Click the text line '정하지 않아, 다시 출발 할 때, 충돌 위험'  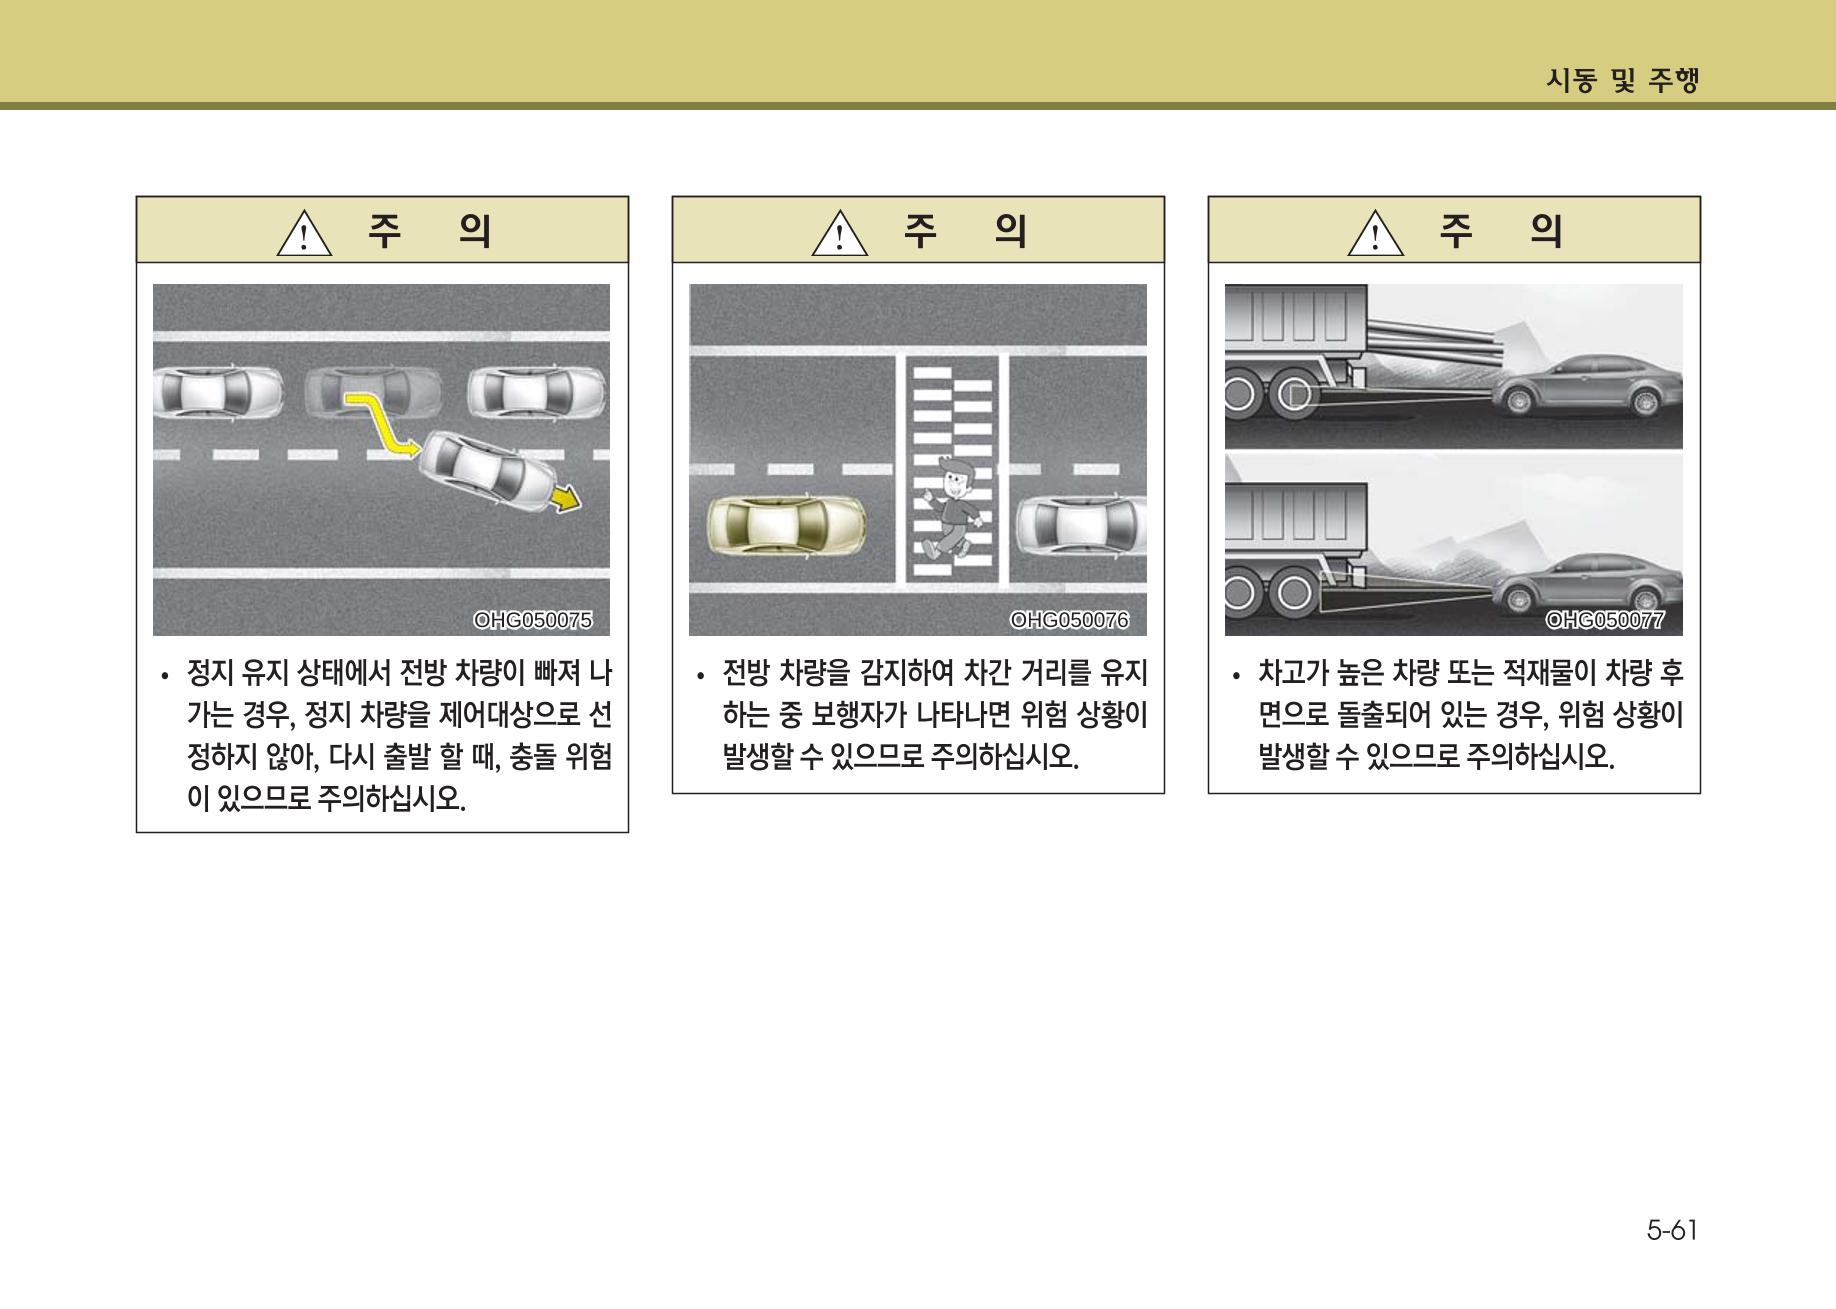[399, 757]
